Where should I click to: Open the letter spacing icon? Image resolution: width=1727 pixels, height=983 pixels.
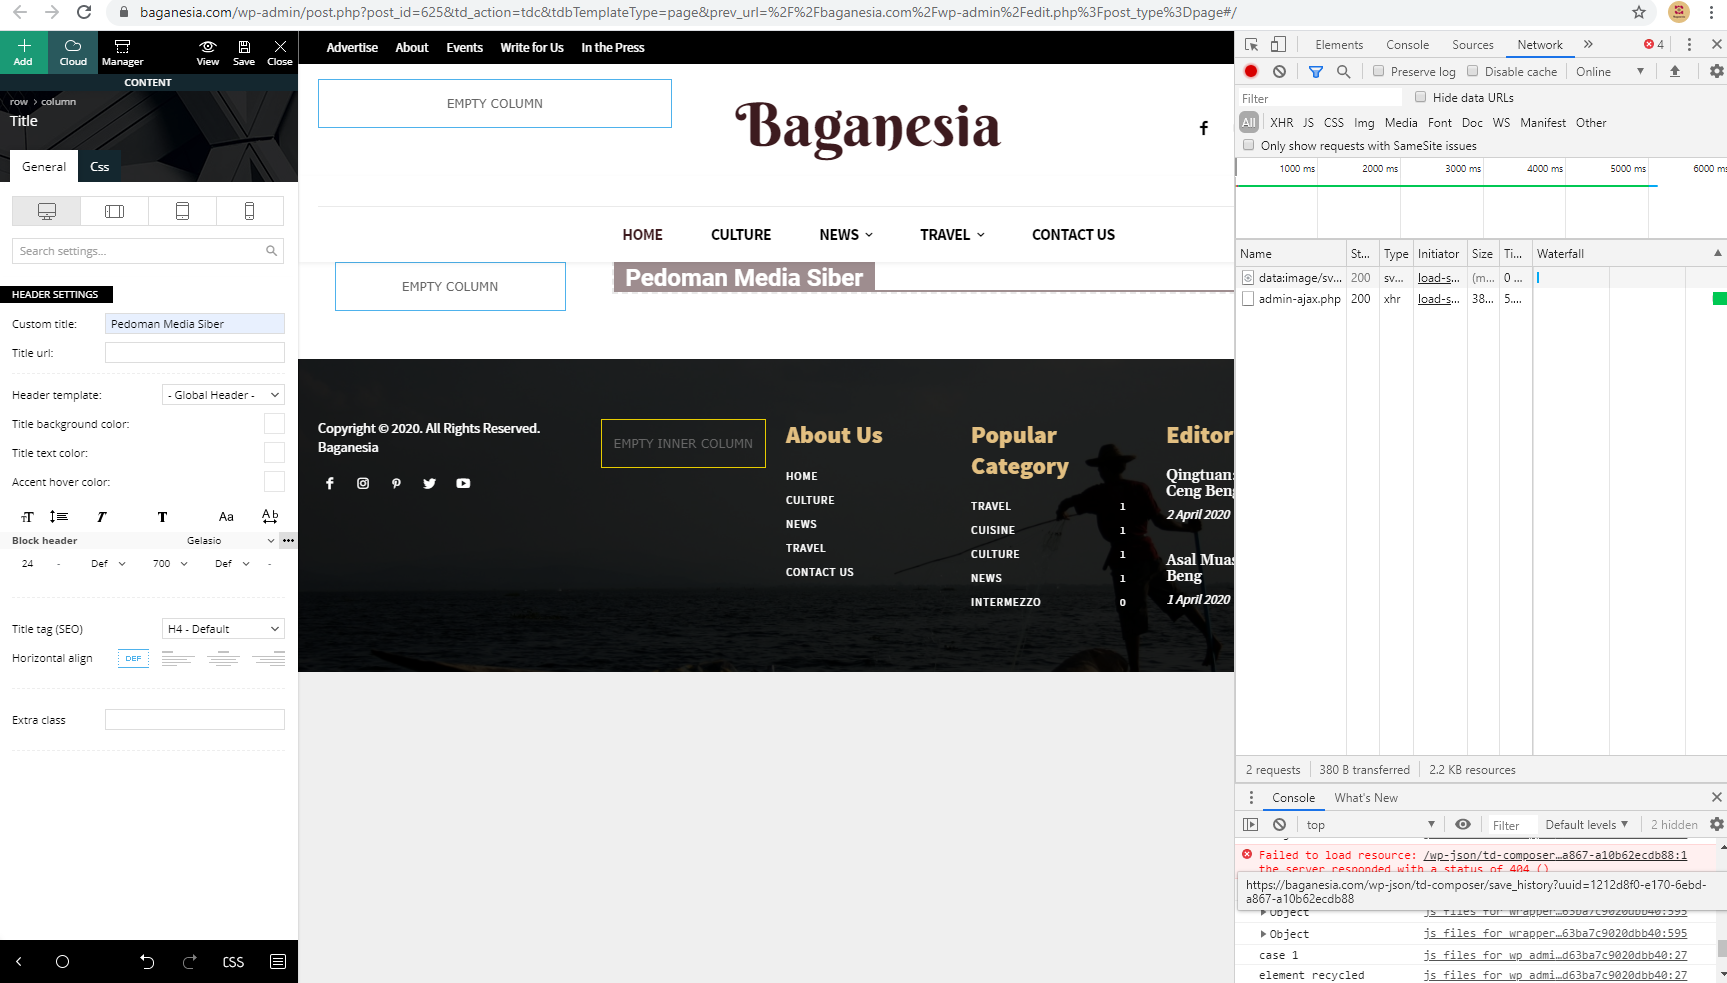click(x=270, y=516)
